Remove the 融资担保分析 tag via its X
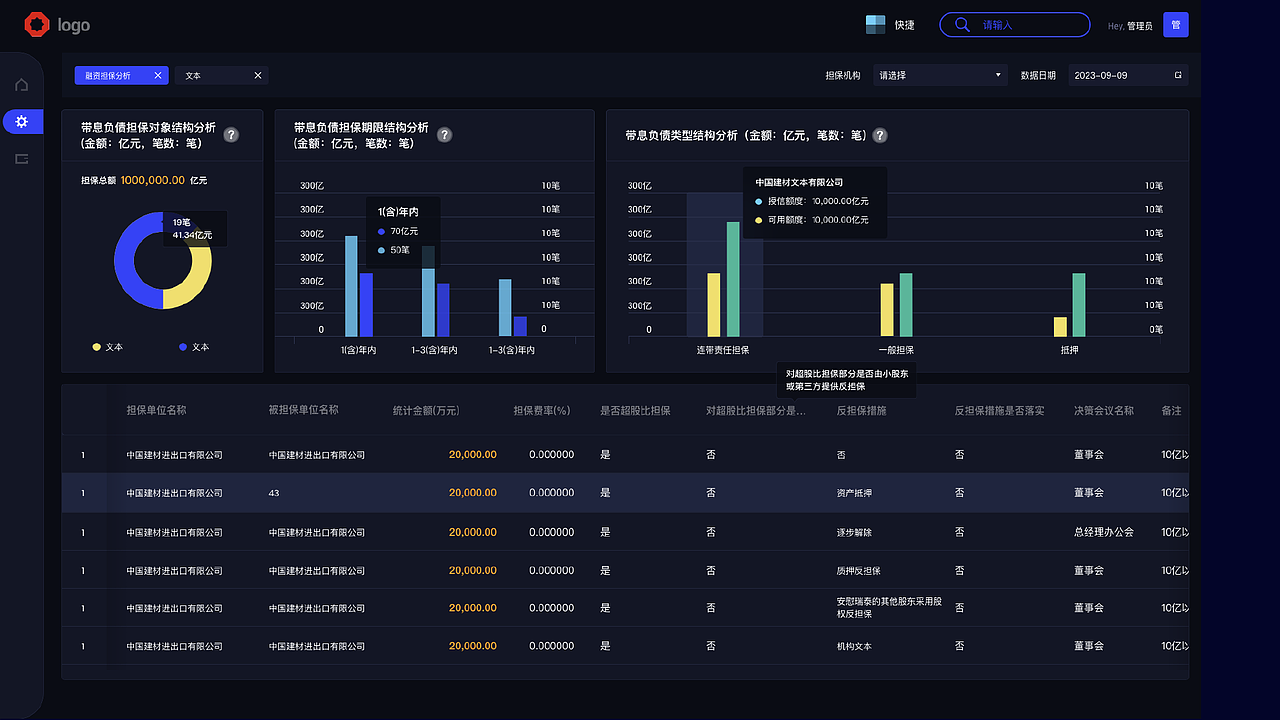The image size is (1280, 720). click(x=157, y=75)
